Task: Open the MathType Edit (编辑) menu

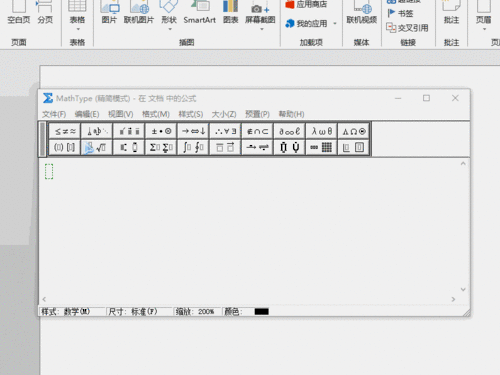Action: 87,114
